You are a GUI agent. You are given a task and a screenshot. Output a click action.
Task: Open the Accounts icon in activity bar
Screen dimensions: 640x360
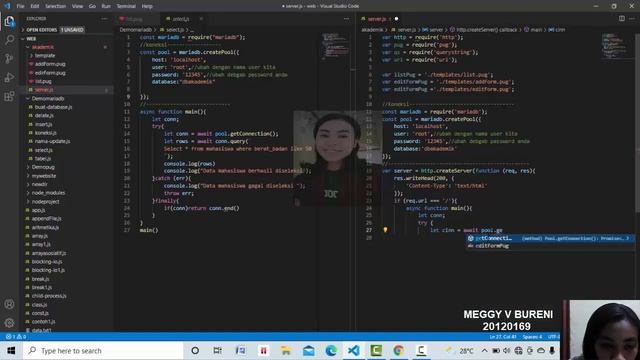[x=9, y=304]
